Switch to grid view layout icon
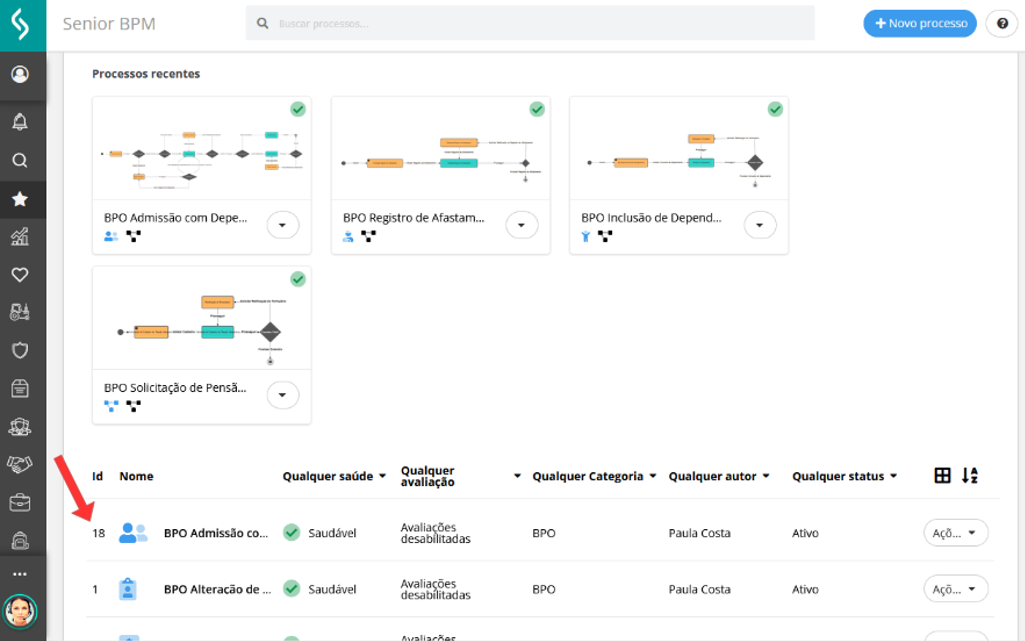The image size is (1025, 641). (942, 476)
